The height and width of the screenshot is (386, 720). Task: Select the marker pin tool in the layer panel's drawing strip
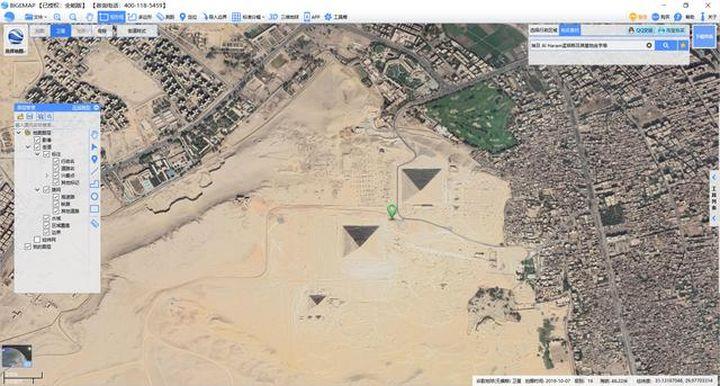[x=95, y=159]
